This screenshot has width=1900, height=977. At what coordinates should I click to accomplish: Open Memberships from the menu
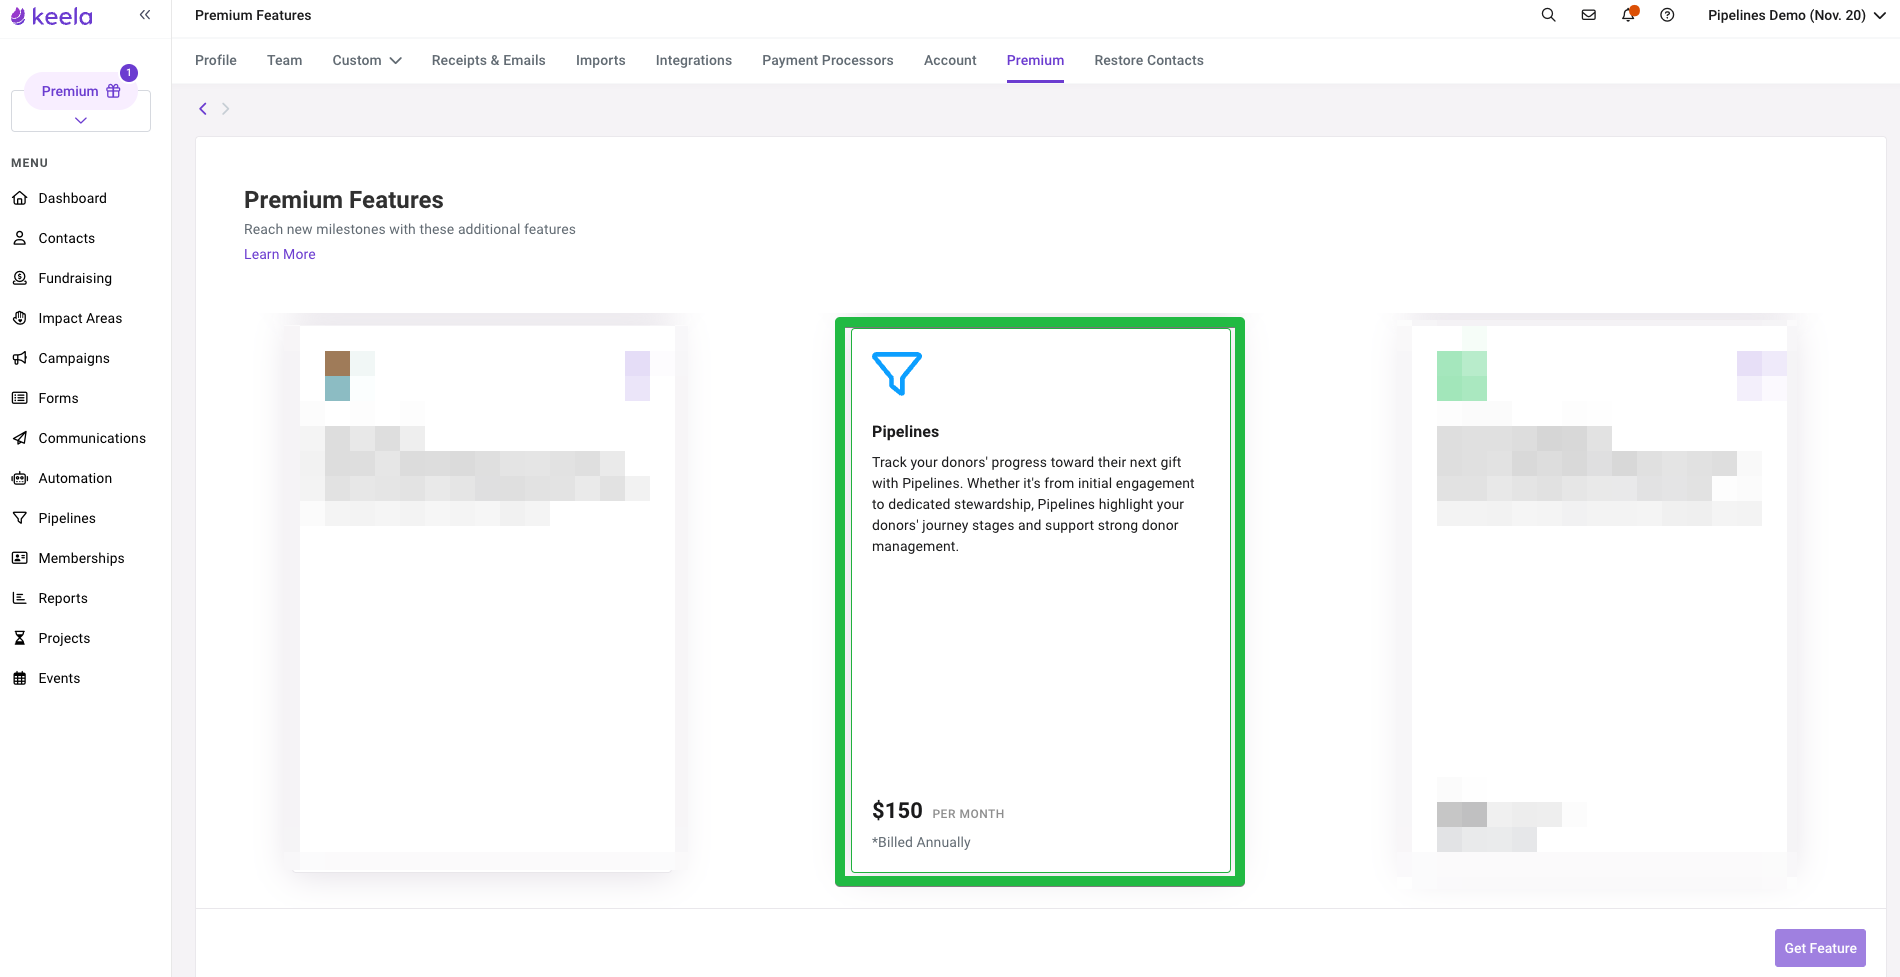pos(82,558)
